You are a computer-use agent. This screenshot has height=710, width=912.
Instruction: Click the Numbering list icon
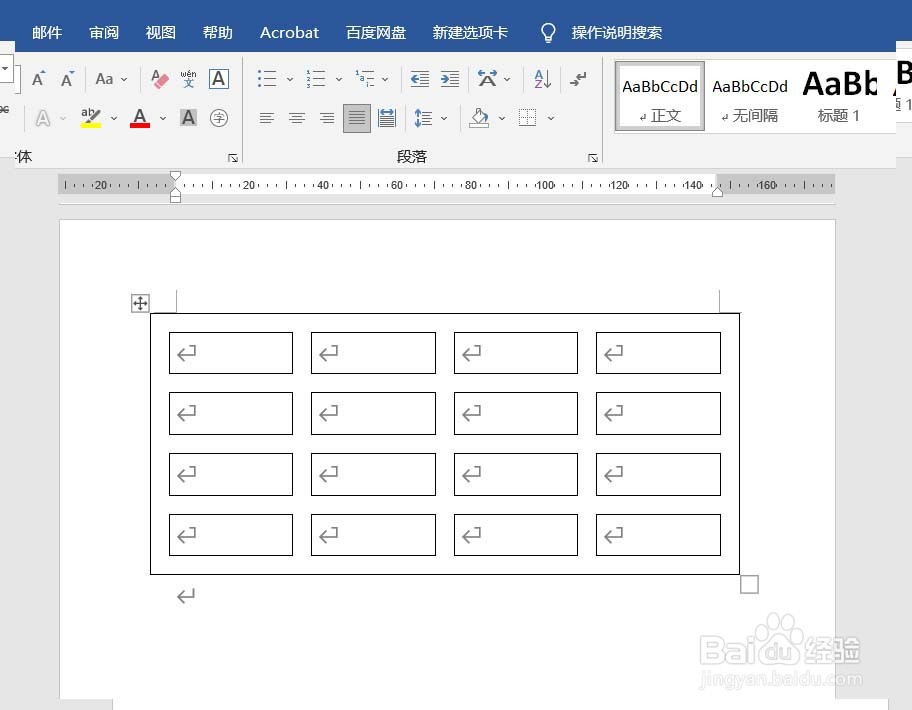pos(316,79)
